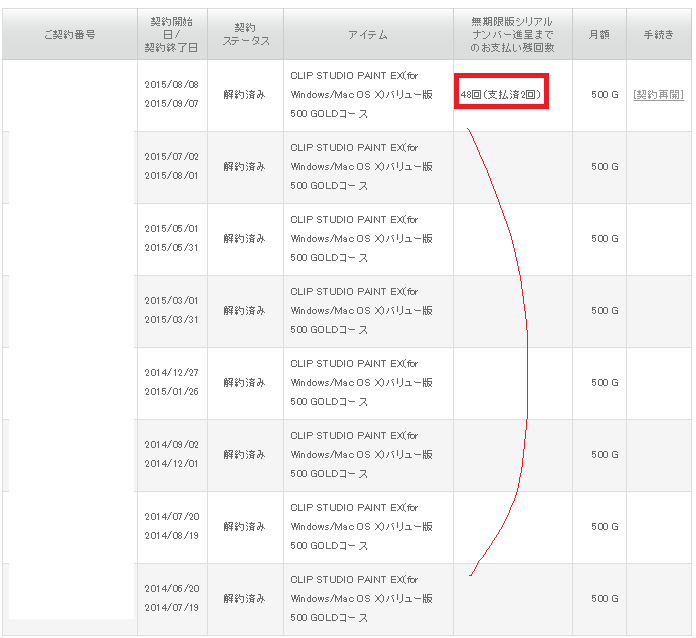This screenshot has width=696, height=638.
Task: Select the end date 2014/08/19
Action: (x=172, y=535)
